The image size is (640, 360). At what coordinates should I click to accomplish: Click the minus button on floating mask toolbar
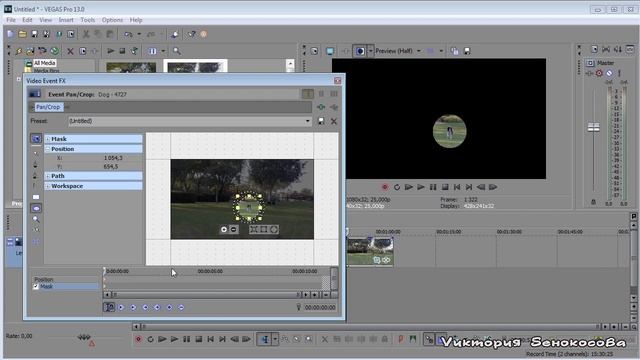[233, 229]
